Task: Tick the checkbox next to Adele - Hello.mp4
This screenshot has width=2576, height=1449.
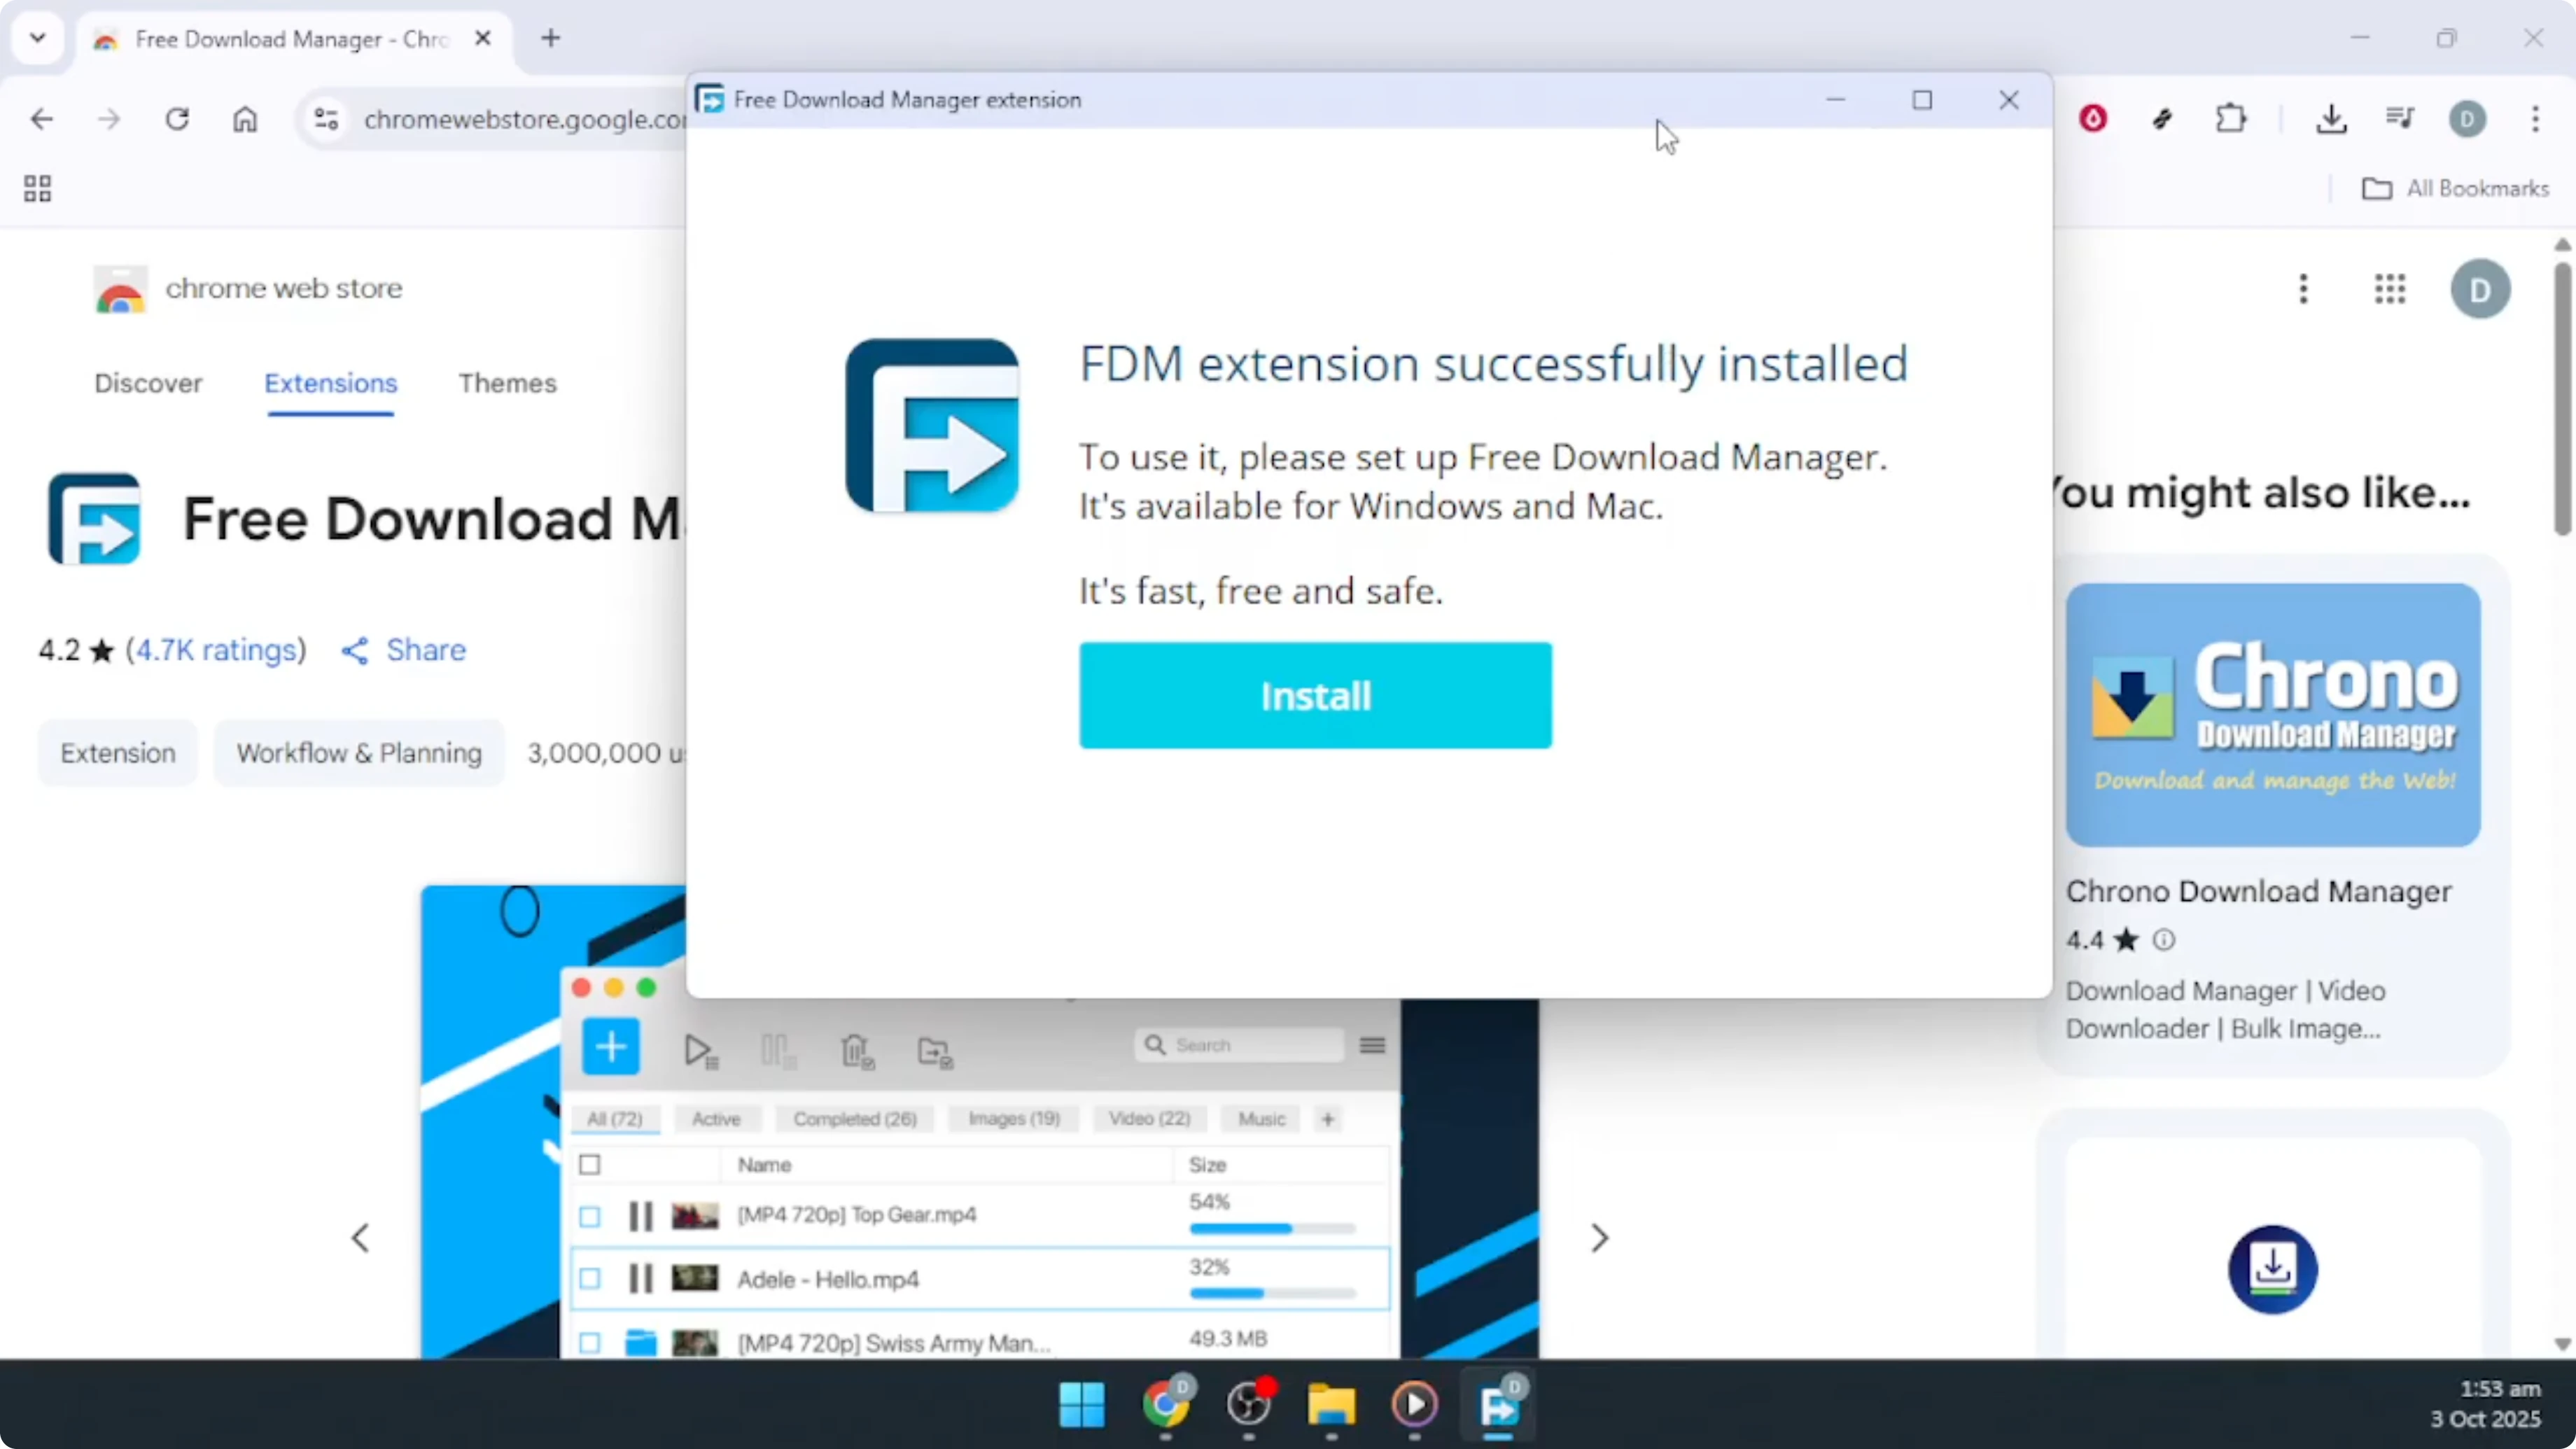Action: (590, 1279)
